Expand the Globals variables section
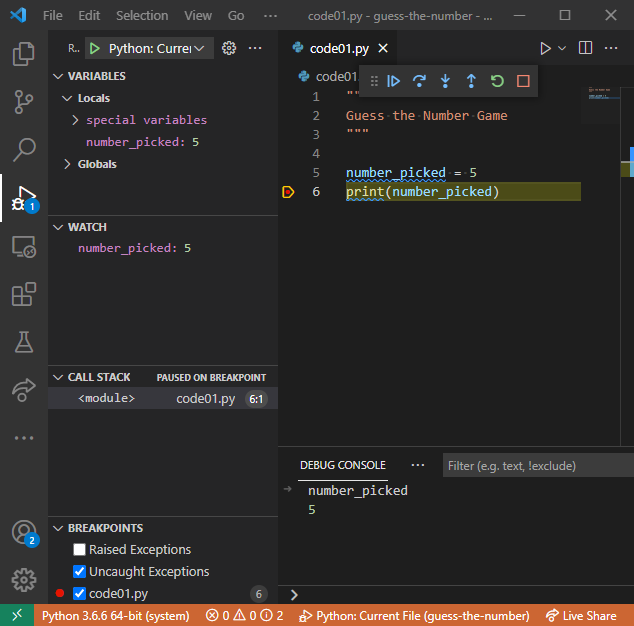Image resolution: width=634 pixels, height=626 pixels. tap(67, 164)
